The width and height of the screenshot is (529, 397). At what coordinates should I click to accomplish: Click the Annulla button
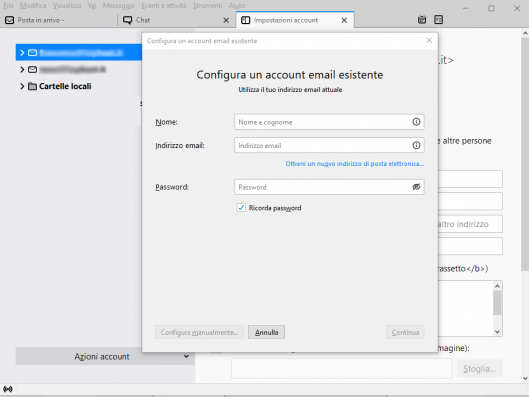(266, 332)
